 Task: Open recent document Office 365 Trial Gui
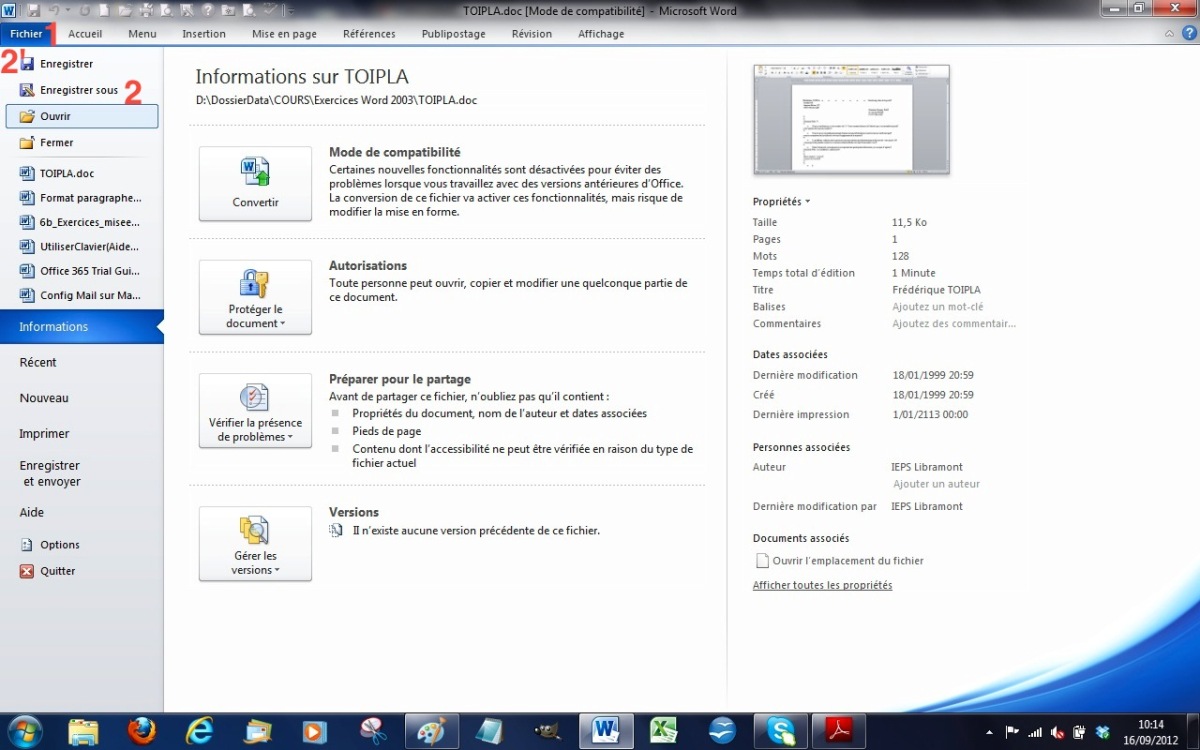[82, 271]
